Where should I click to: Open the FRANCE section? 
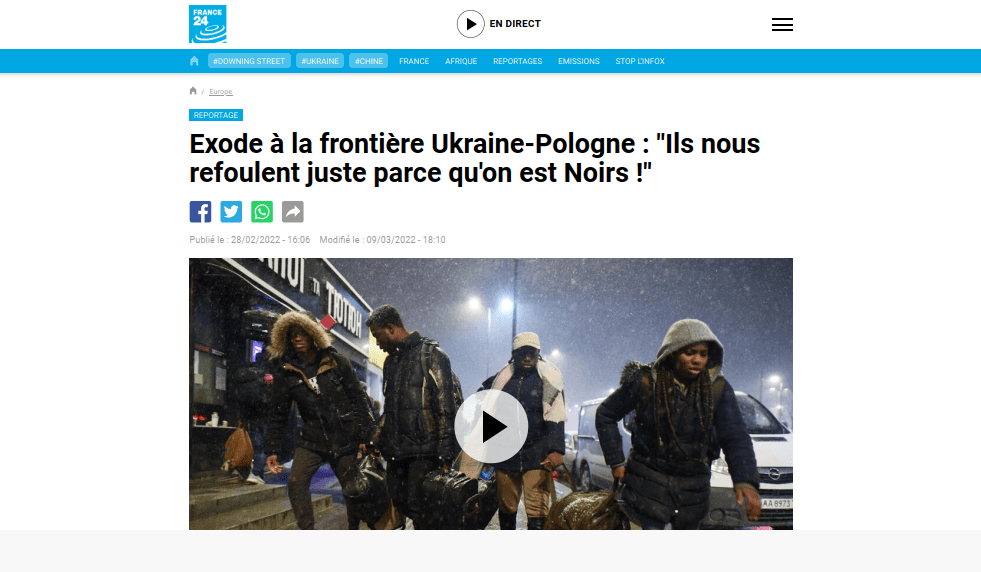414,61
